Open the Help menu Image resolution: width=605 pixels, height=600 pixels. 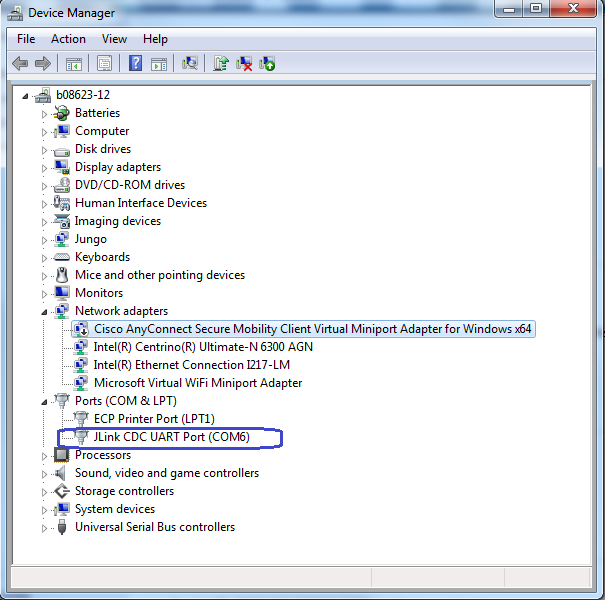155,39
